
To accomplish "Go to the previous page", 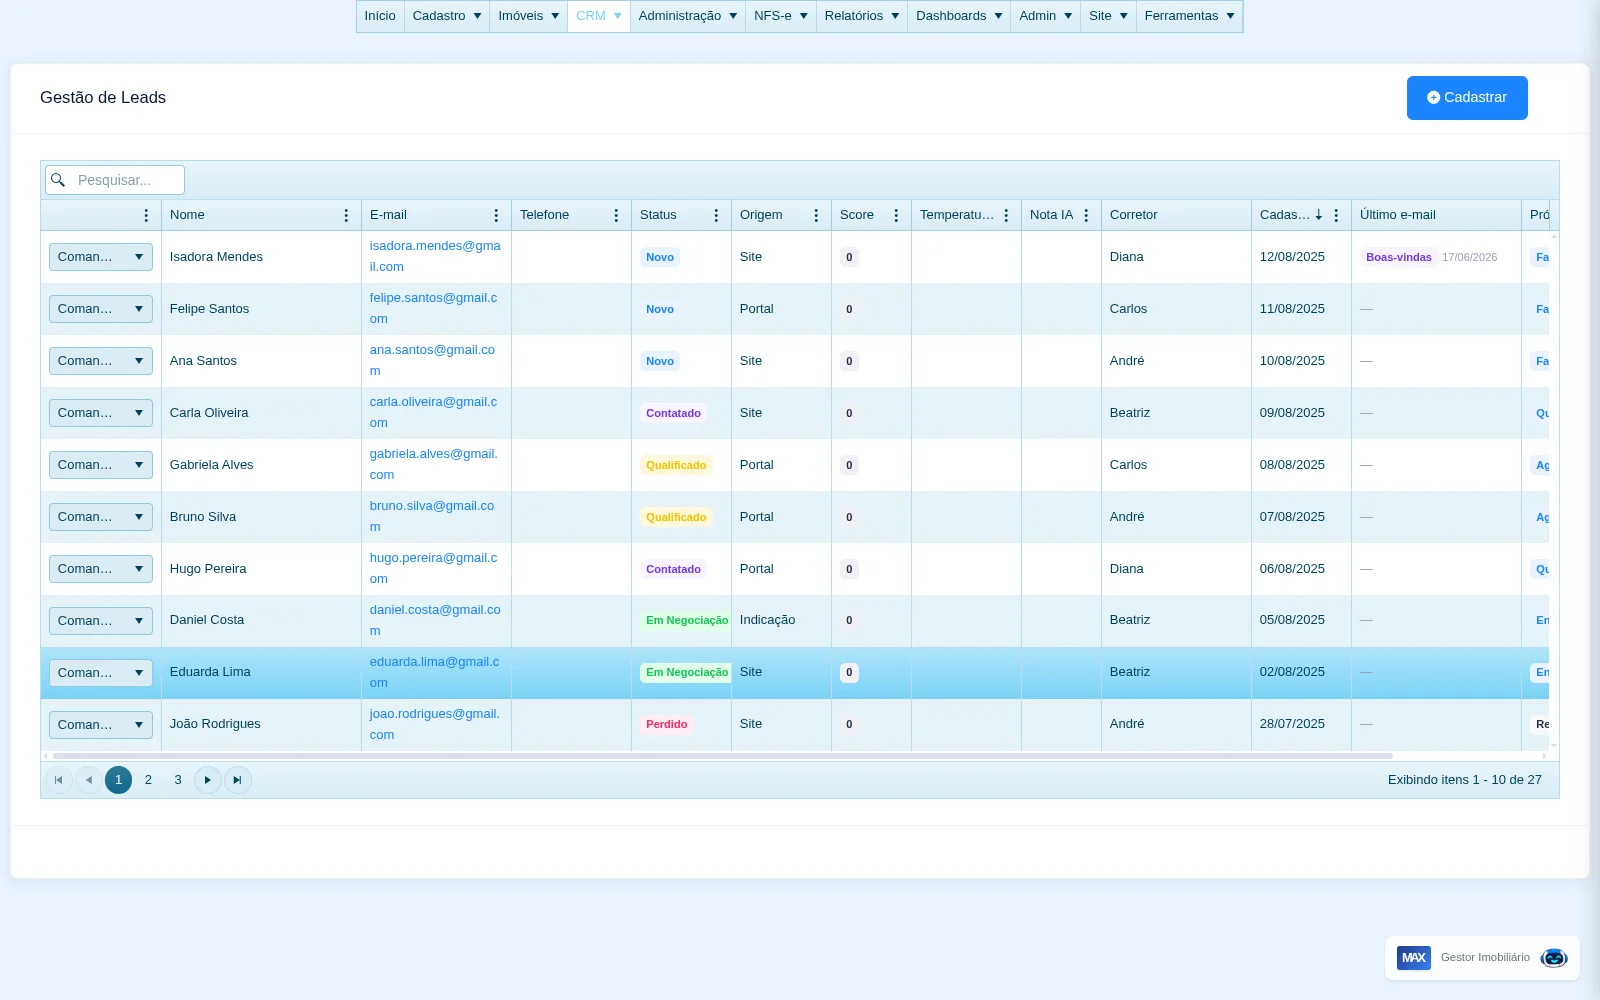I will 88,780.
